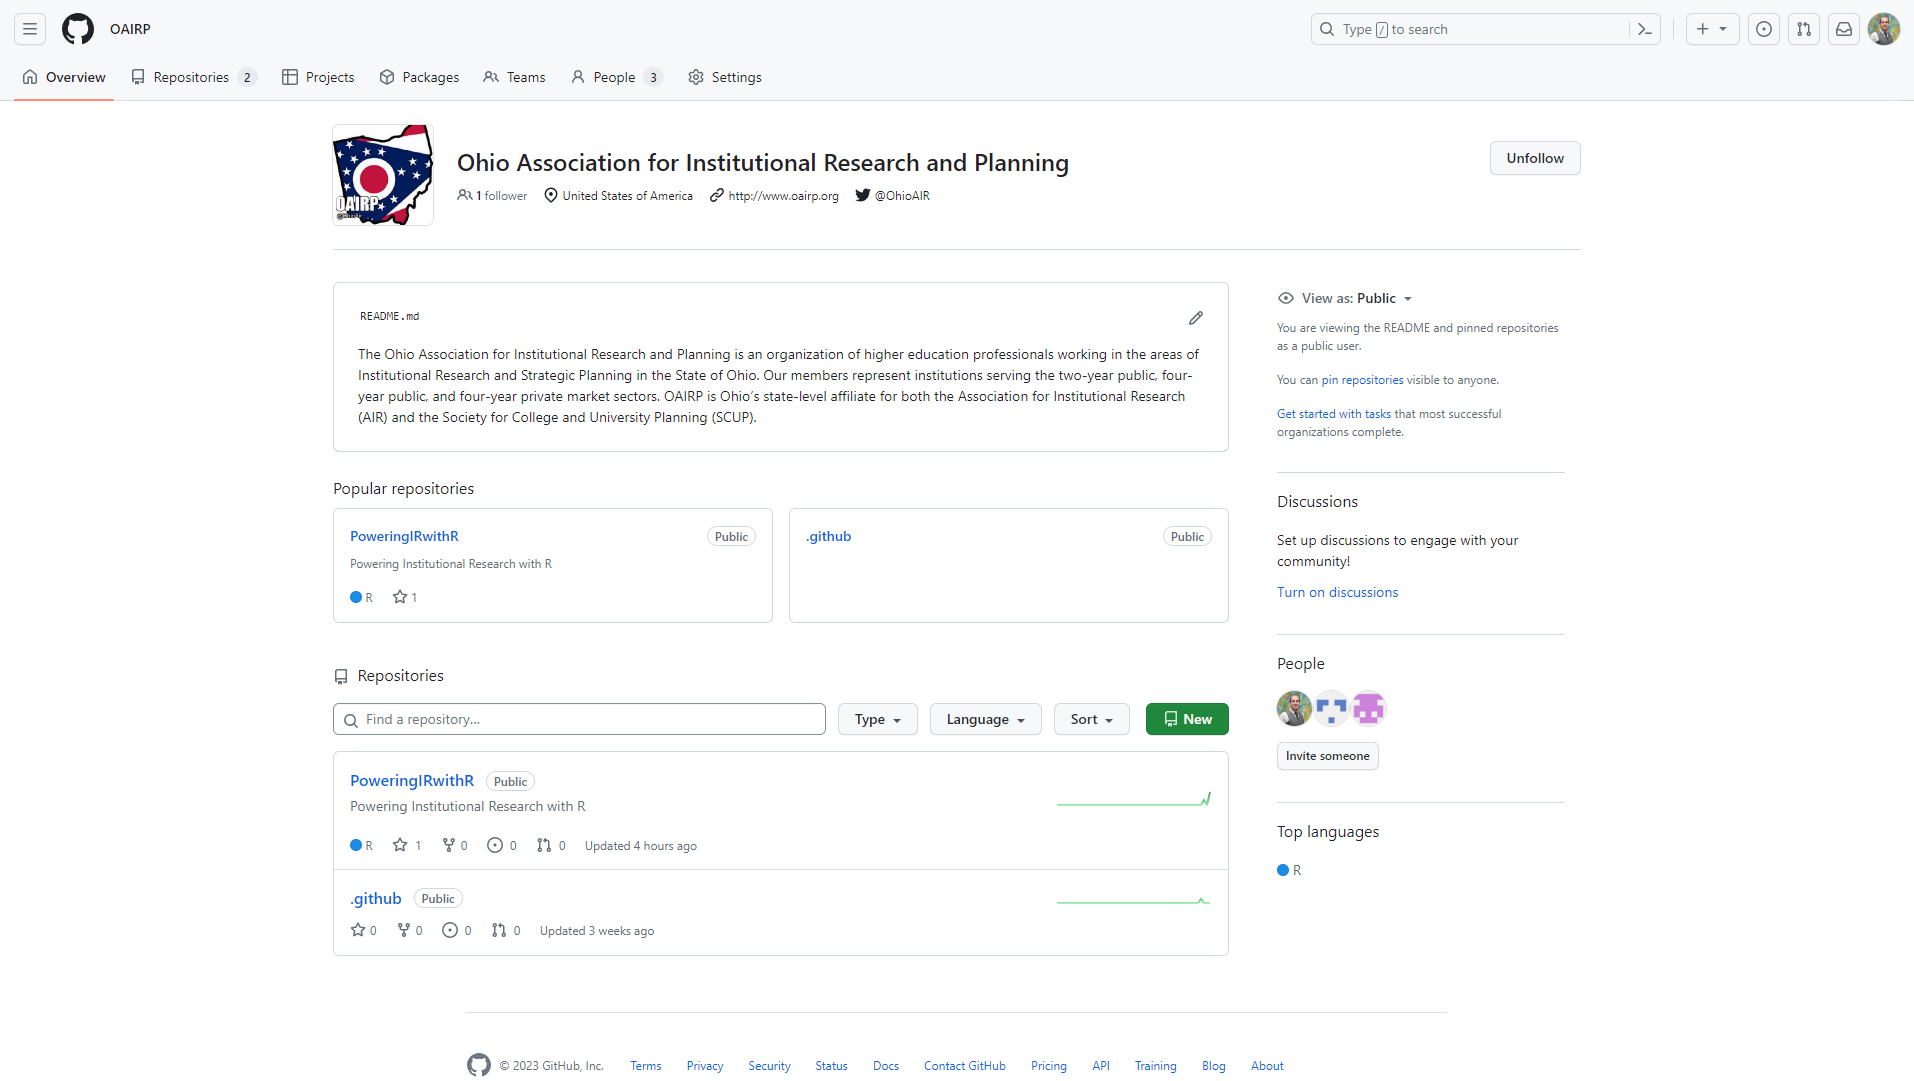View pull requests of PoweringIRwithR repository
Screen dimensions: 1914x1081
click(551, 845)
